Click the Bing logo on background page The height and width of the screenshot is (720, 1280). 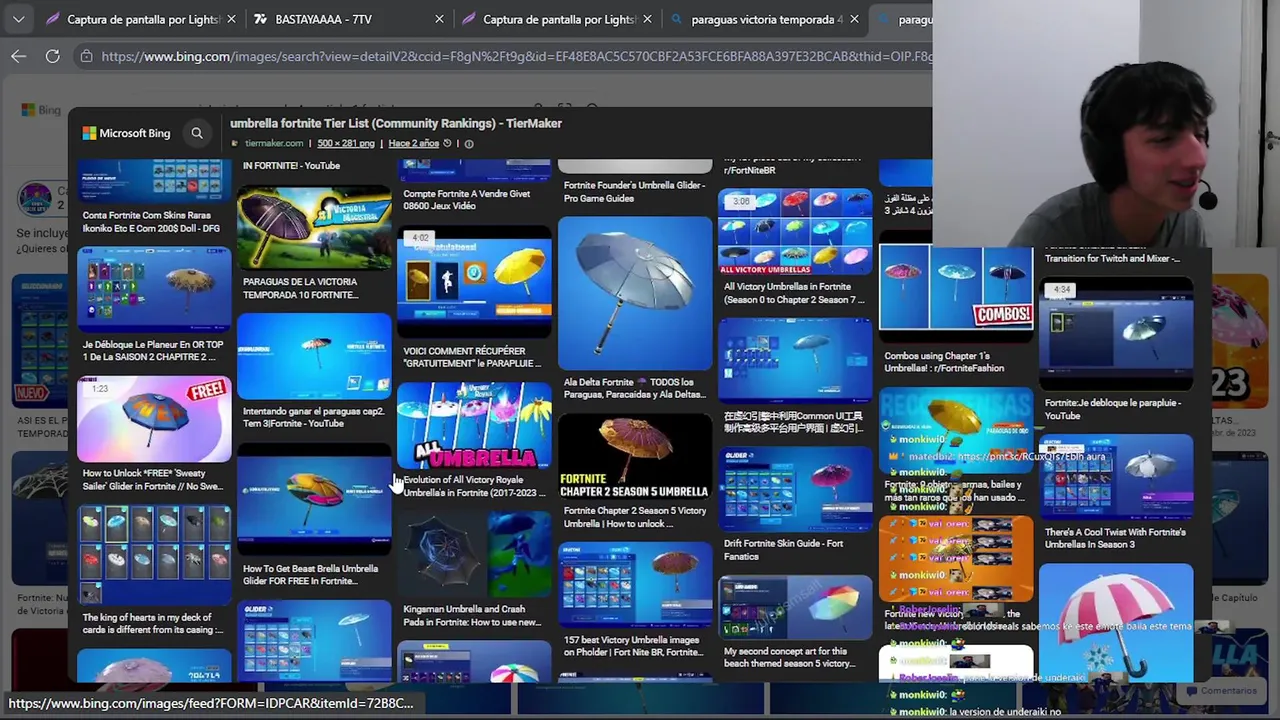(41, 110)
